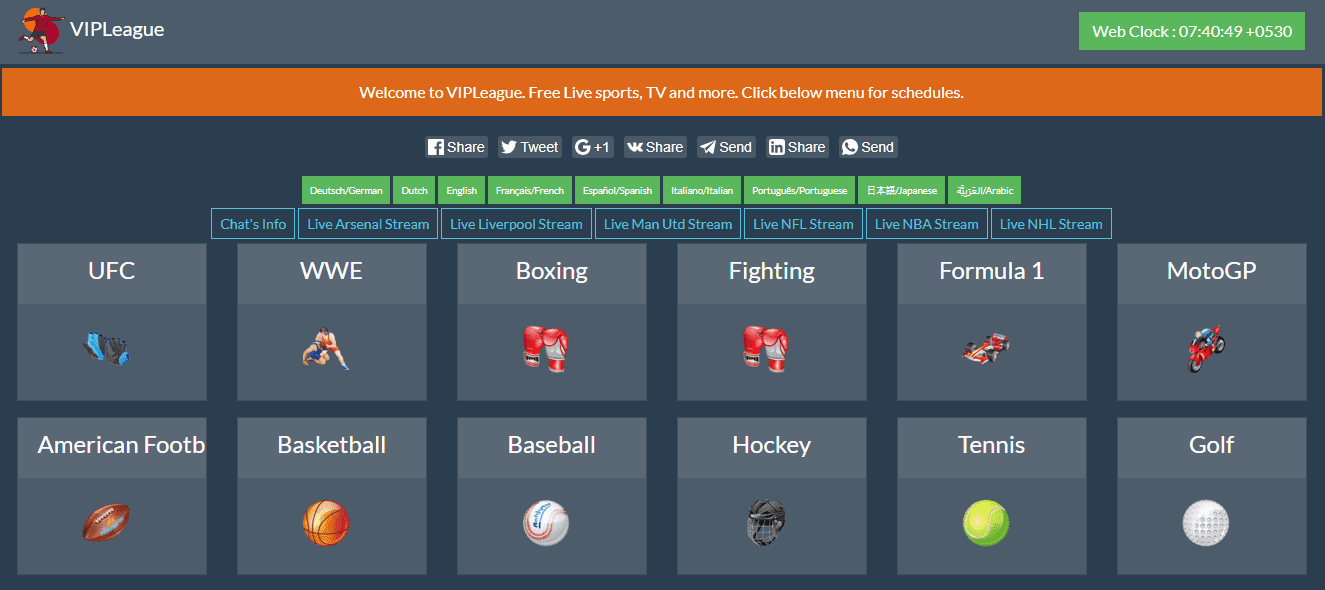The image size is (1325, 590).
Task: Open the Formula 1 race car icon
Action: point(986,349)
